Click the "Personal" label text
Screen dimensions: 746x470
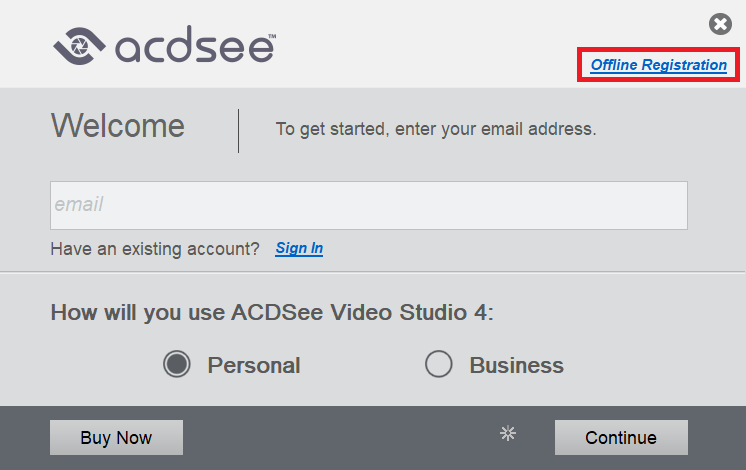[254, 365]
